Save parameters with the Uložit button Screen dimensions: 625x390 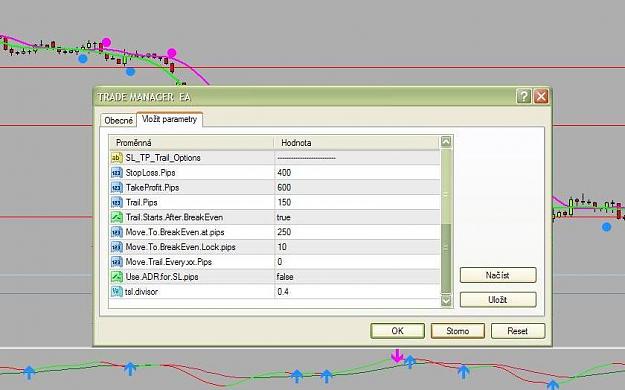(498, 299)
